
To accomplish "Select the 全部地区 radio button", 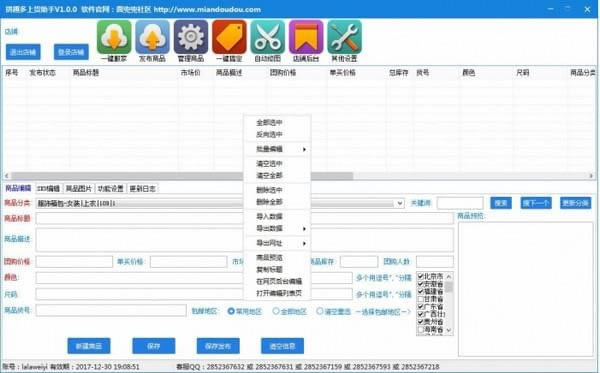I will pos(276,311).
